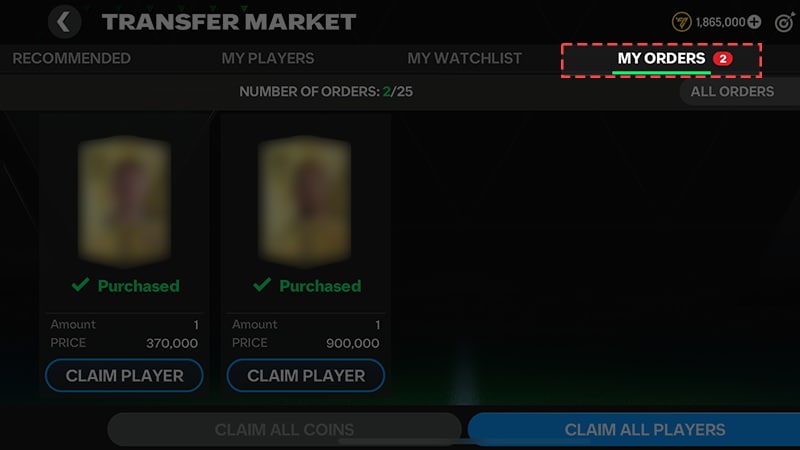Tap the 1,865,000 coin balance
800x450 pixels.
(720, 22)
